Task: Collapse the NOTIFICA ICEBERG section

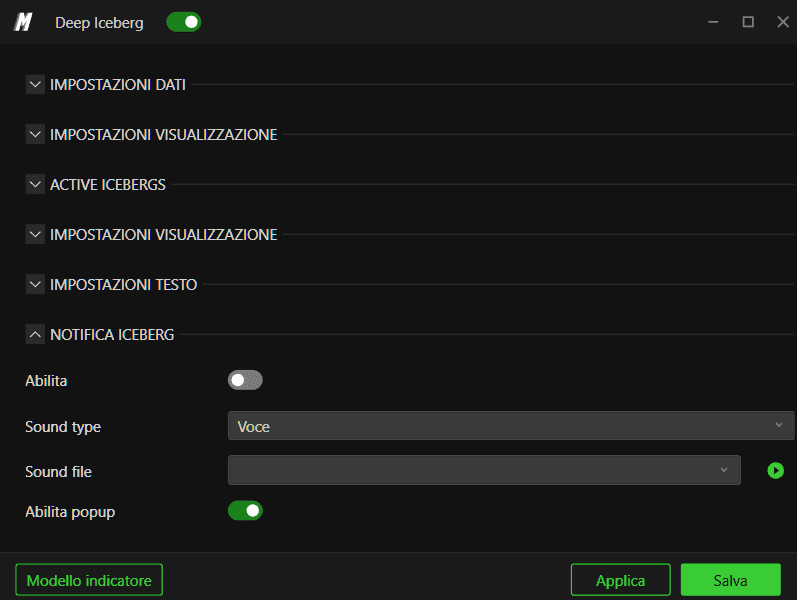Action: 35,335
